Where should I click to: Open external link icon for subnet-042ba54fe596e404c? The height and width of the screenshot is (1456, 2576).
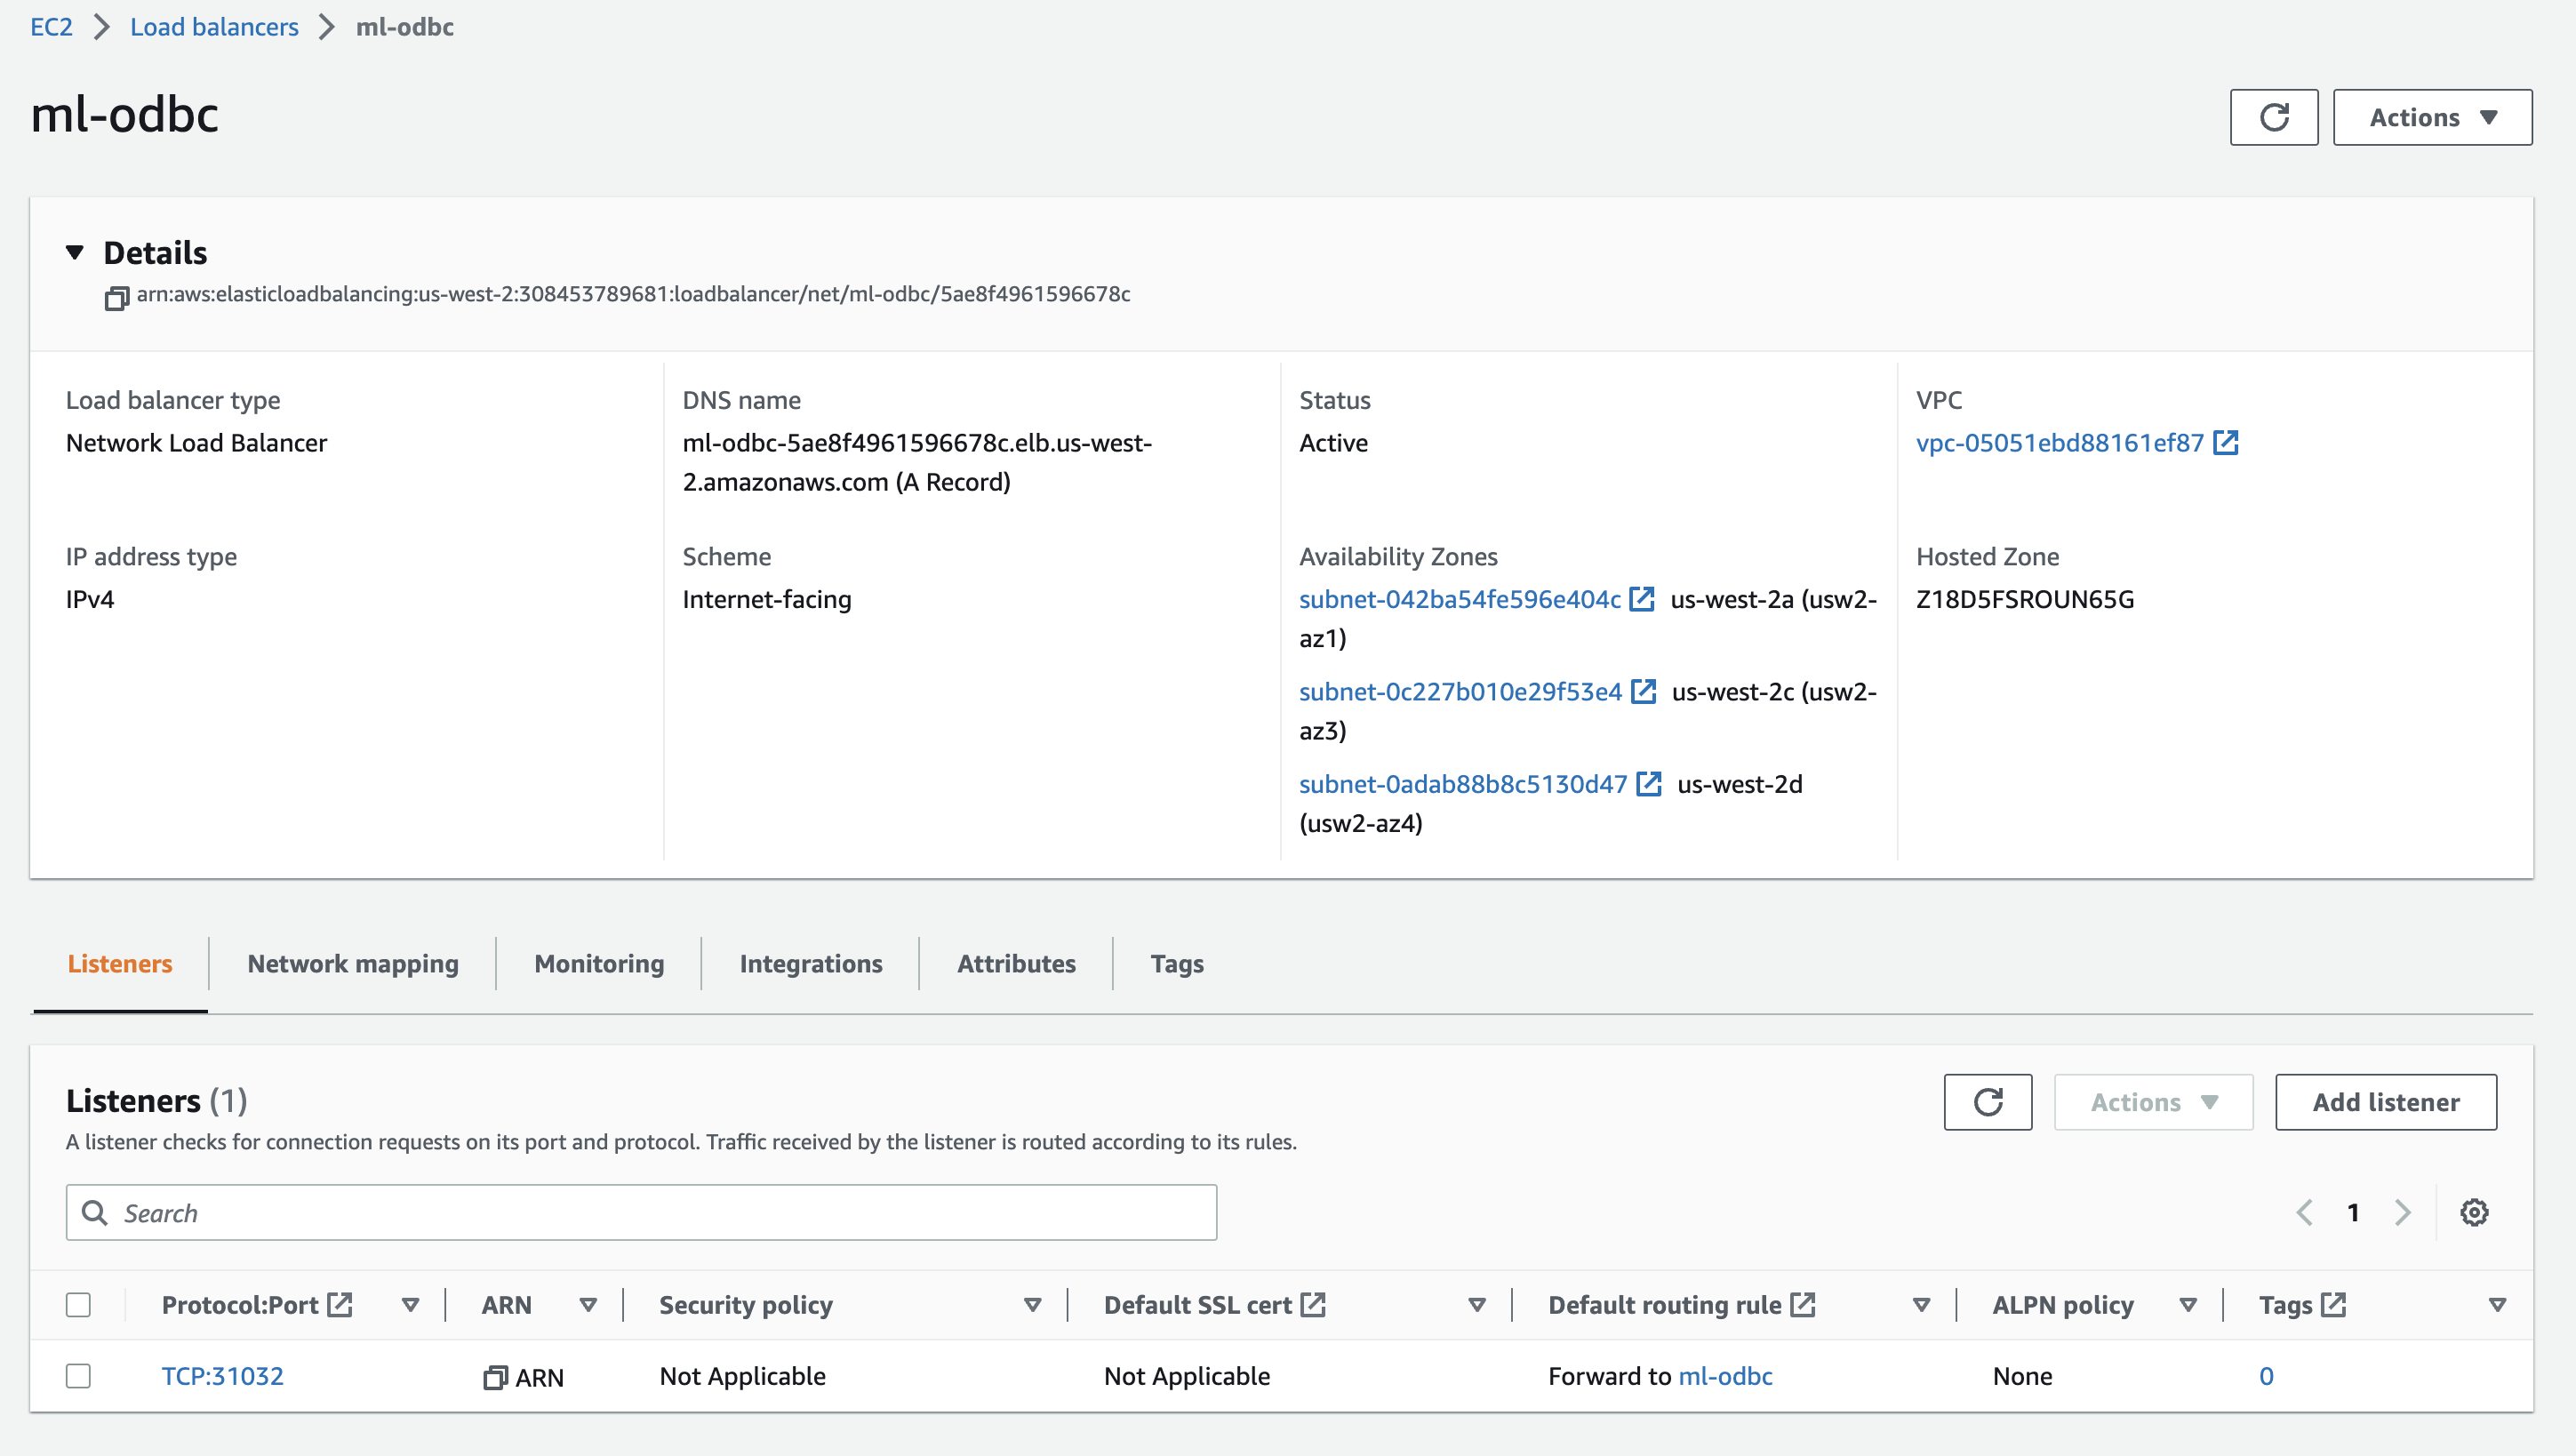pyautogui.click(x=1642, y=598)
